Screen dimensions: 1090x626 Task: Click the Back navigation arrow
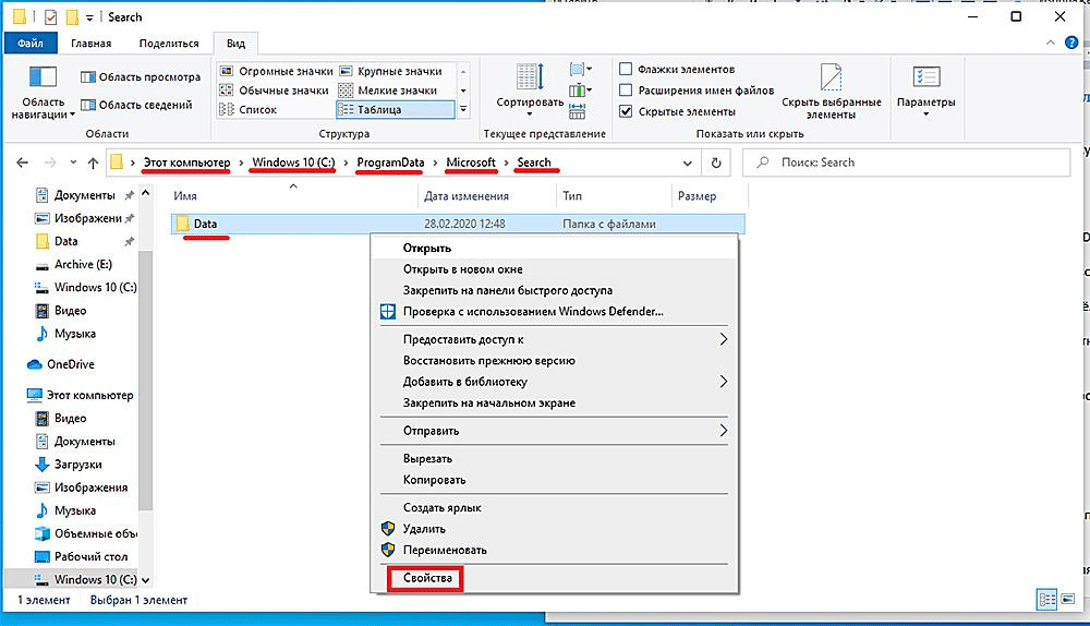(x=23, y=162)
